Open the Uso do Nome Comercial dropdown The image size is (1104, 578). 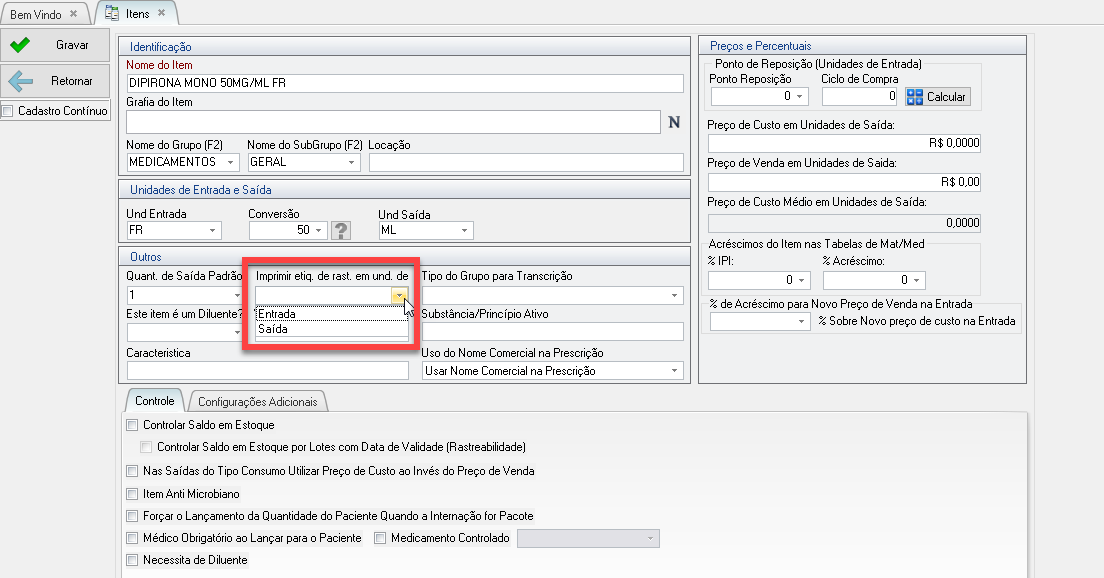[674, 371]
